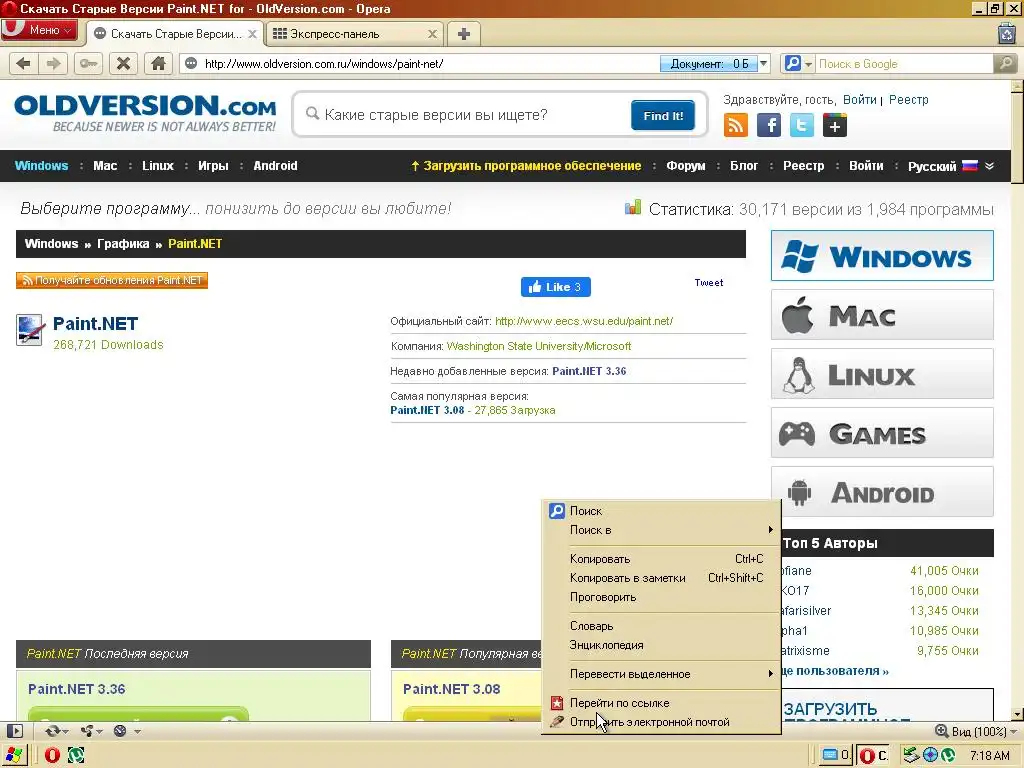Screen dimensions: 1024x768
Task: Click the Игры navigation item
Action: pyautogui.click(x=214, y=166)
